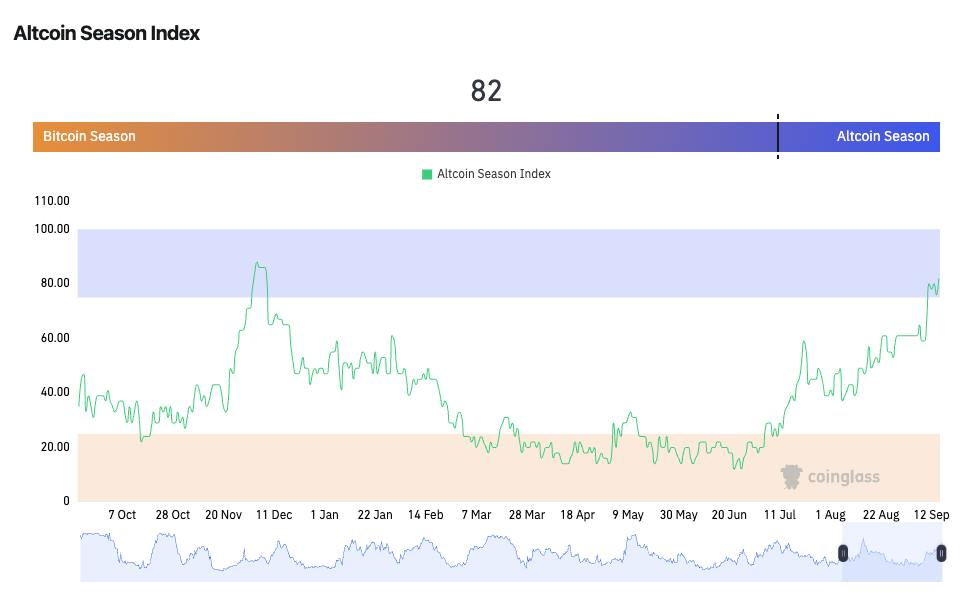Screen dimensions: 961x600
Task: Select the 12 Sep date on the x-axis
Action: (932, 515)
